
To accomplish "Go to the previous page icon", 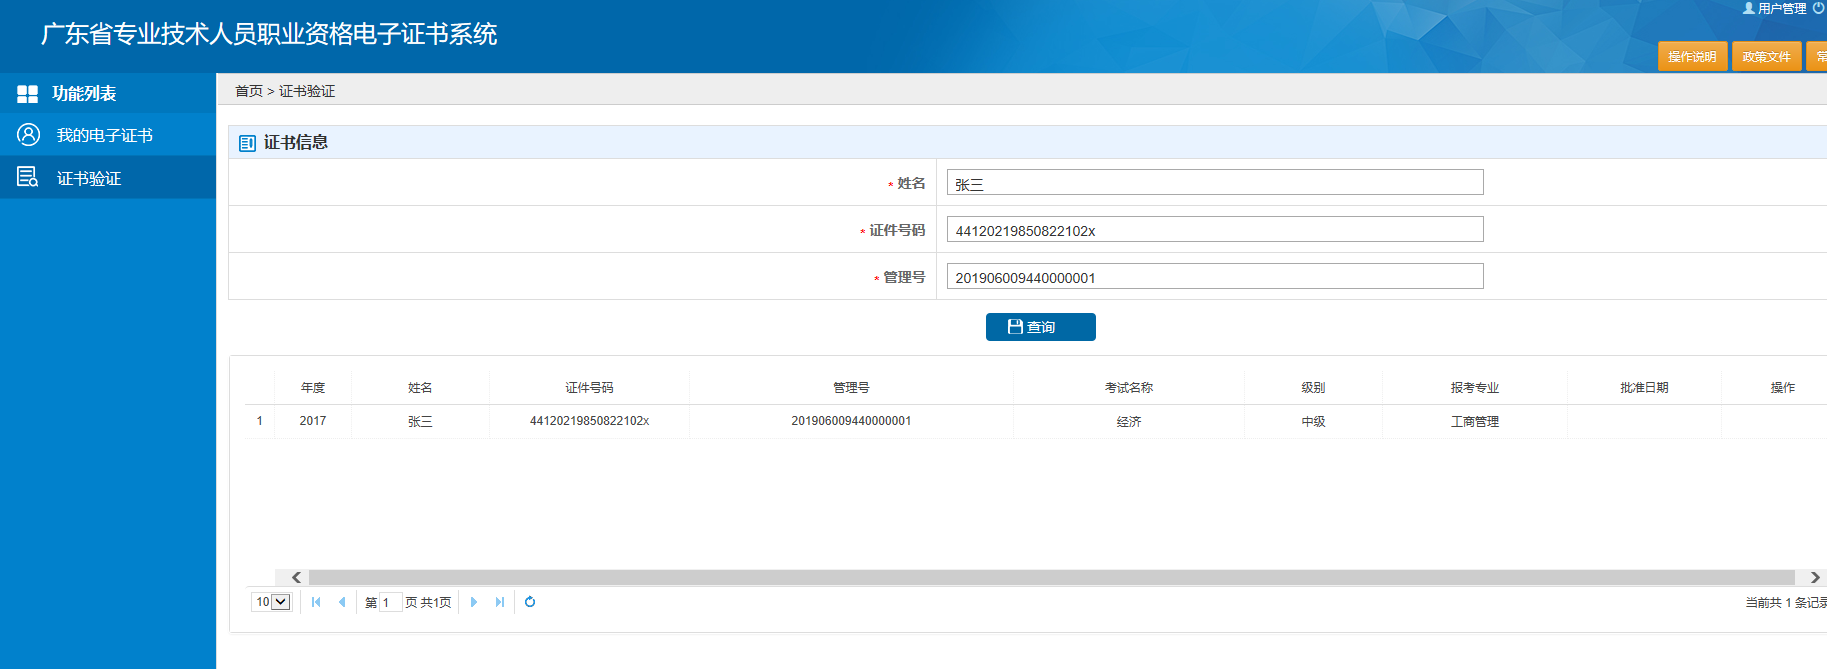I will (x=342, y=602).
